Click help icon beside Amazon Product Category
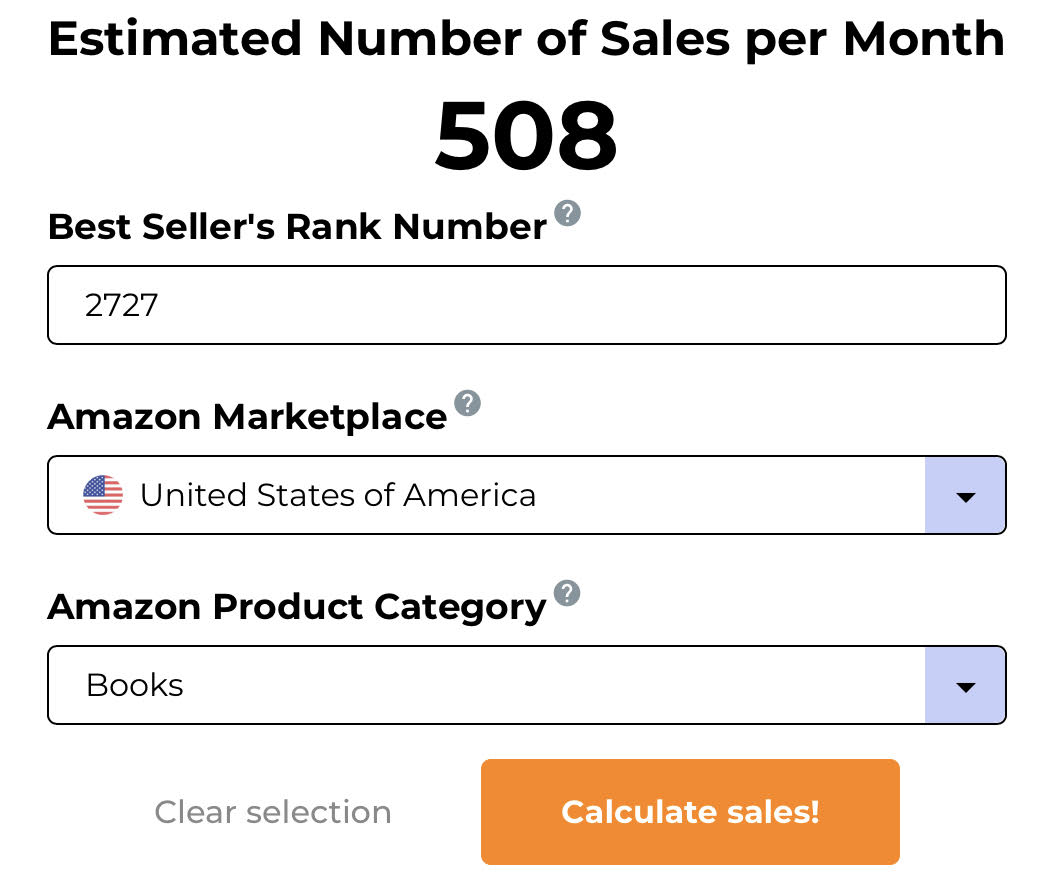The image size is (1054, 884). click(567, 593)
